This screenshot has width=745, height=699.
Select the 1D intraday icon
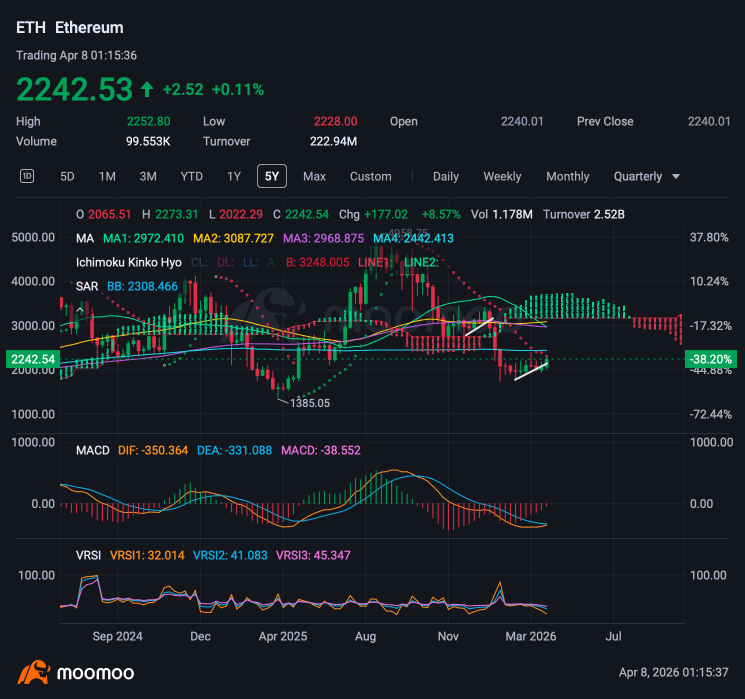(x=27, y=176)
